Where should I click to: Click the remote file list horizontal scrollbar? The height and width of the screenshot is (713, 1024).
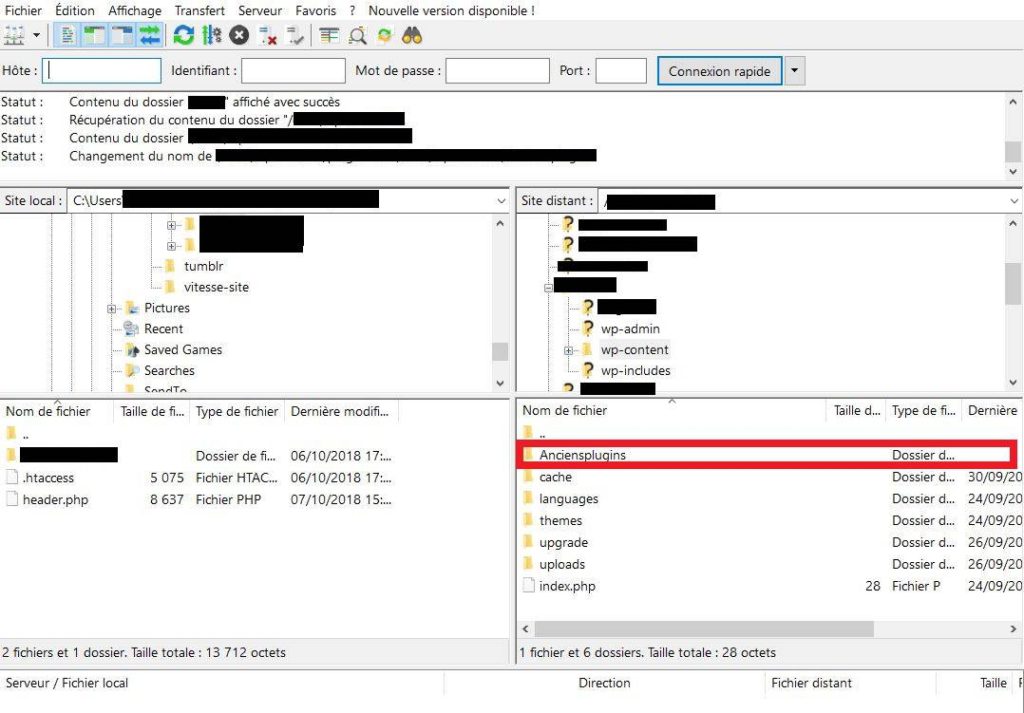tap(704, 629)
